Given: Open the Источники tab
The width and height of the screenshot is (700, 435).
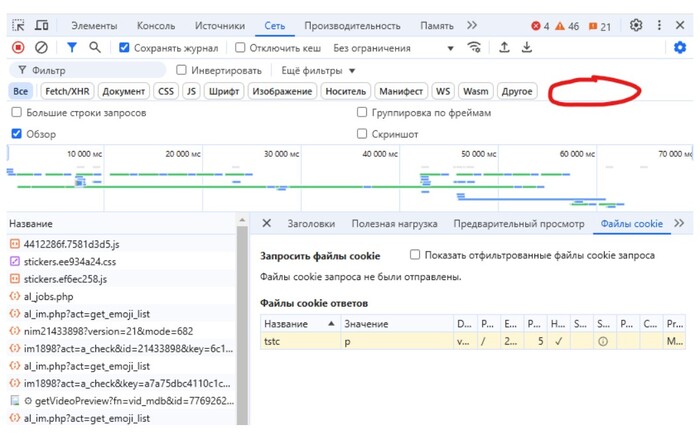Looking at the screenshot, I should [x=220, y=26].
